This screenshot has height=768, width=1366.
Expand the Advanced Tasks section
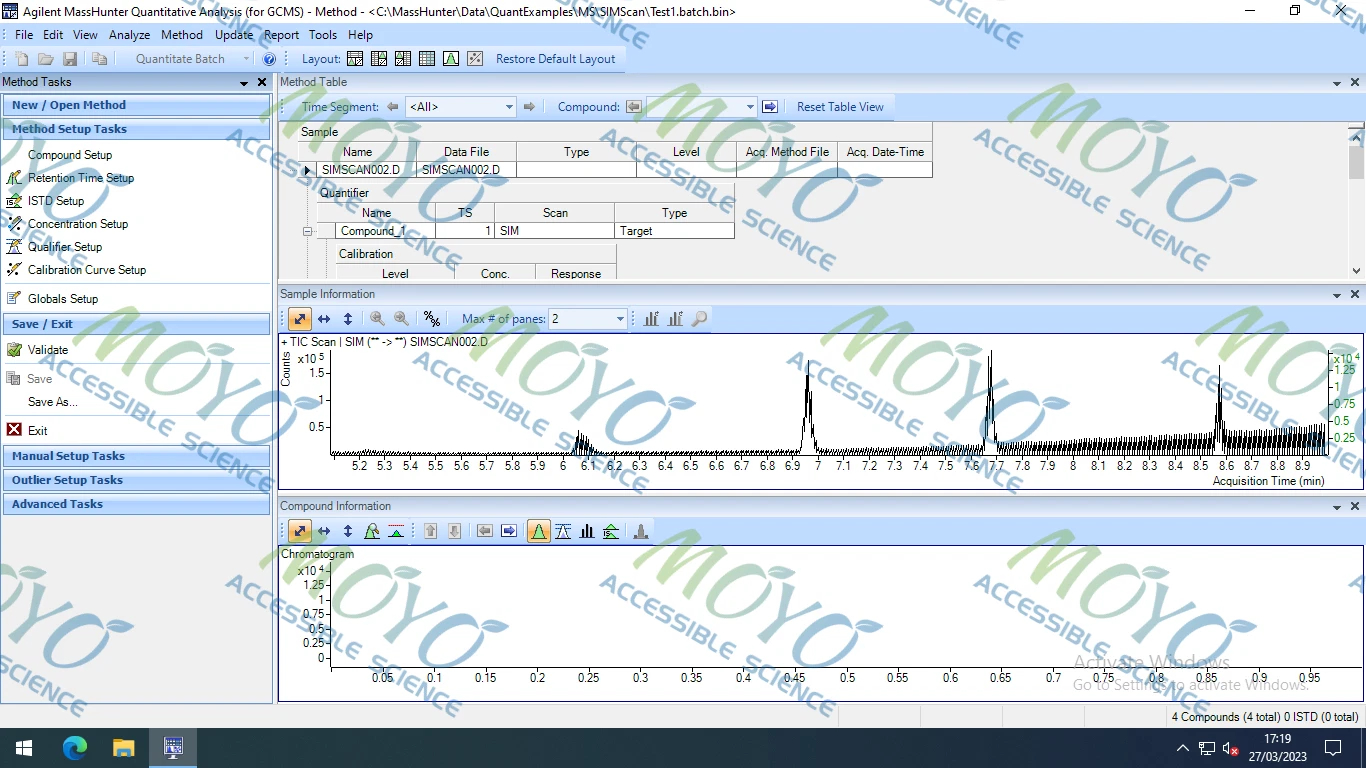pyautogui.click(x=136, y=504)
